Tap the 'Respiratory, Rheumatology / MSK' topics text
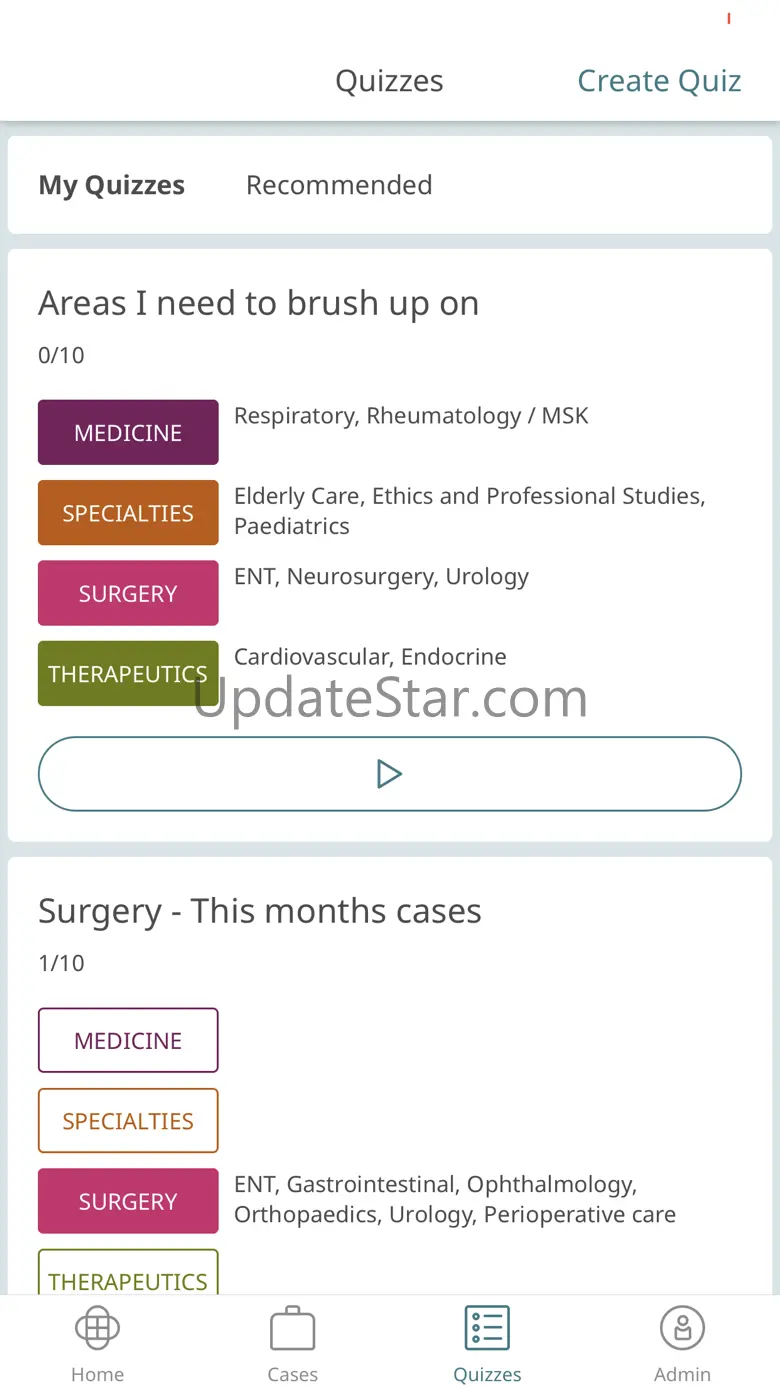 pyautogui.click(x=411, y=416)
